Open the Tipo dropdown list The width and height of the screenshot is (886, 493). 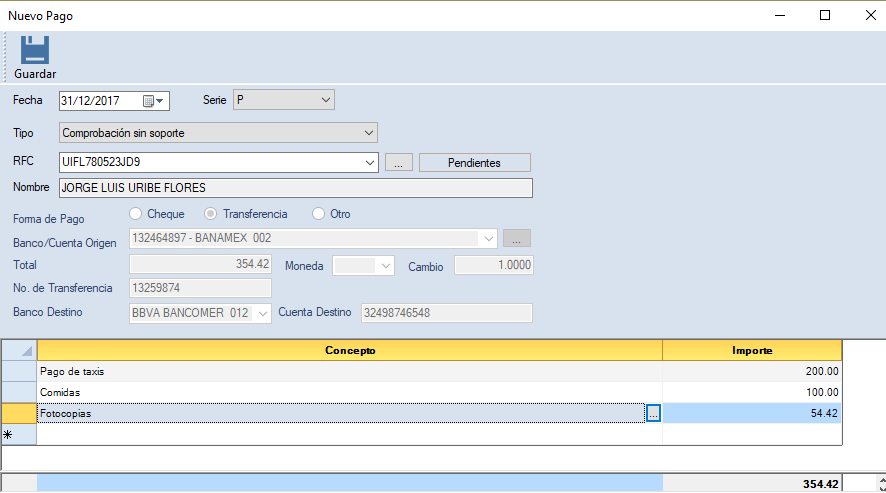368,132
